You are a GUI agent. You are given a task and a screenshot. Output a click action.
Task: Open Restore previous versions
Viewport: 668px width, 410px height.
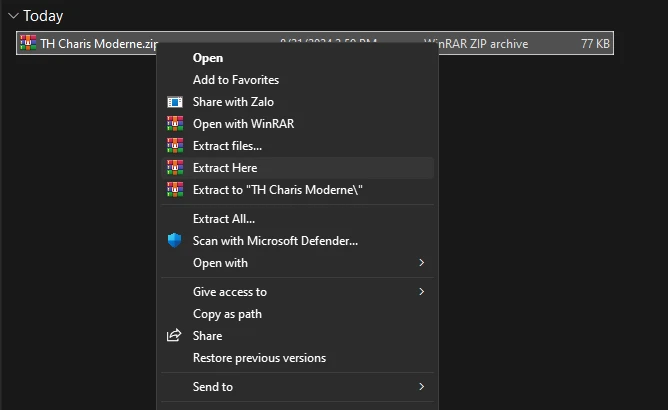pos(259,358)
